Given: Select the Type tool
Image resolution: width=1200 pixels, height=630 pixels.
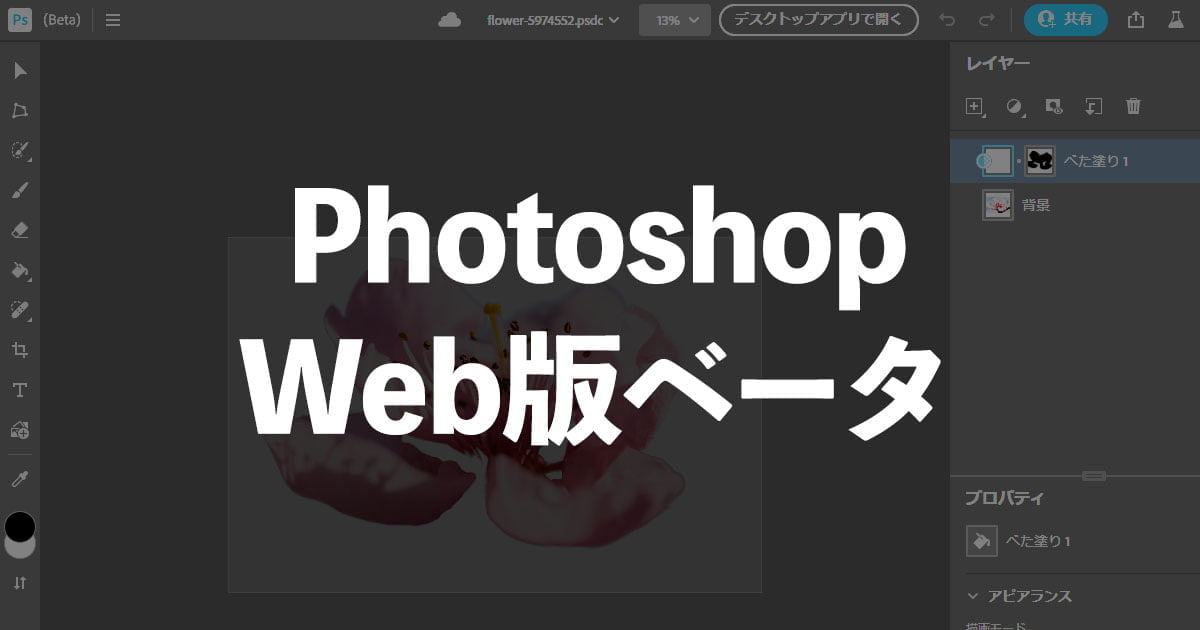Looking at the screenshot, I should (20, 390).
